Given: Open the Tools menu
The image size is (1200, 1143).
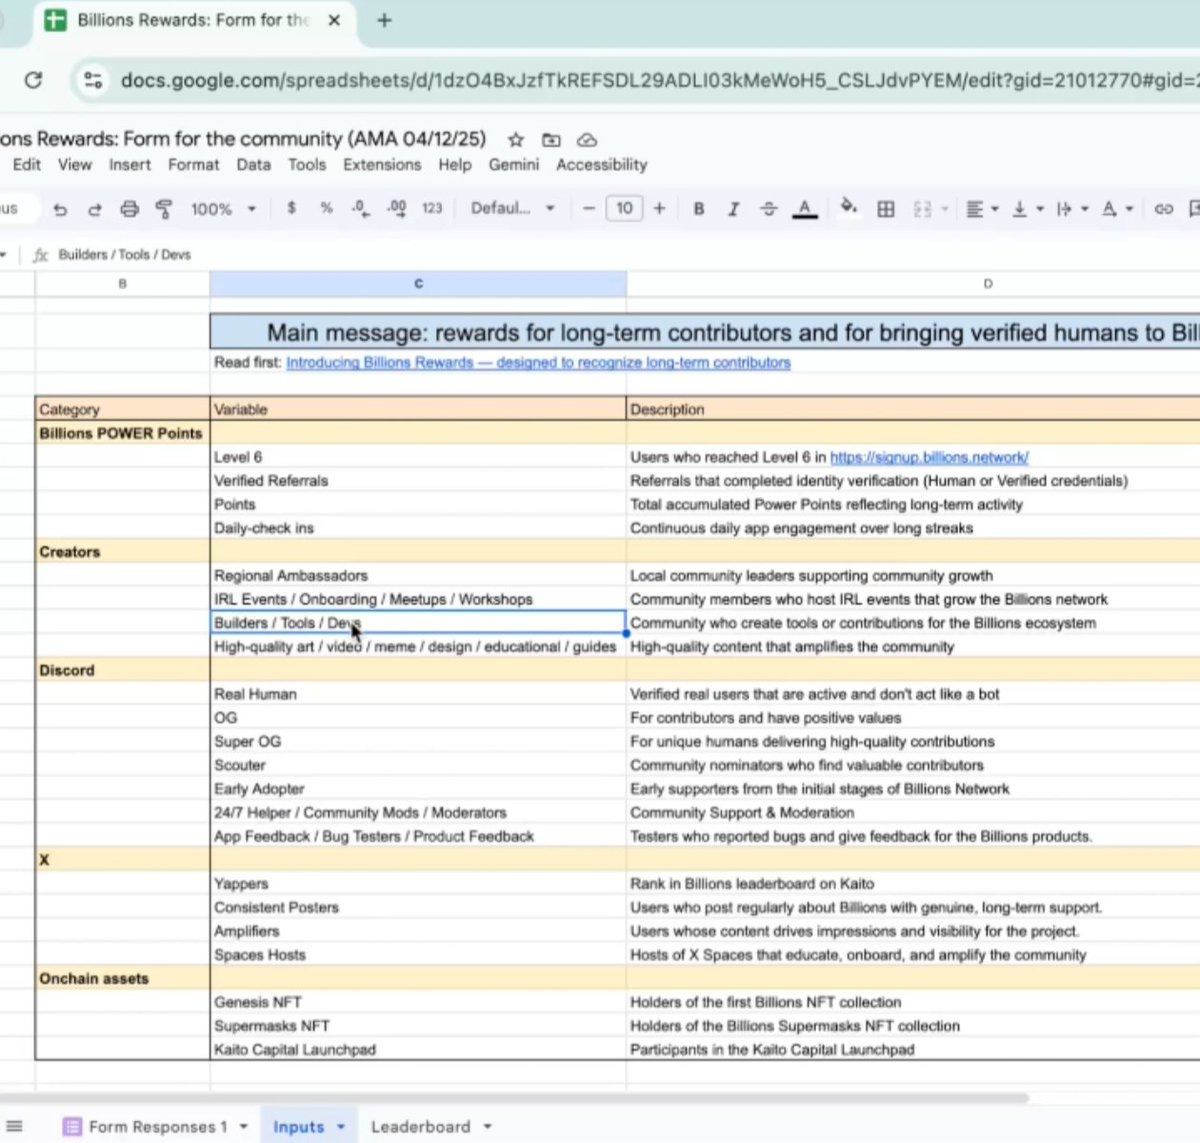Looking at the screenshot, I should coord(307,165).
